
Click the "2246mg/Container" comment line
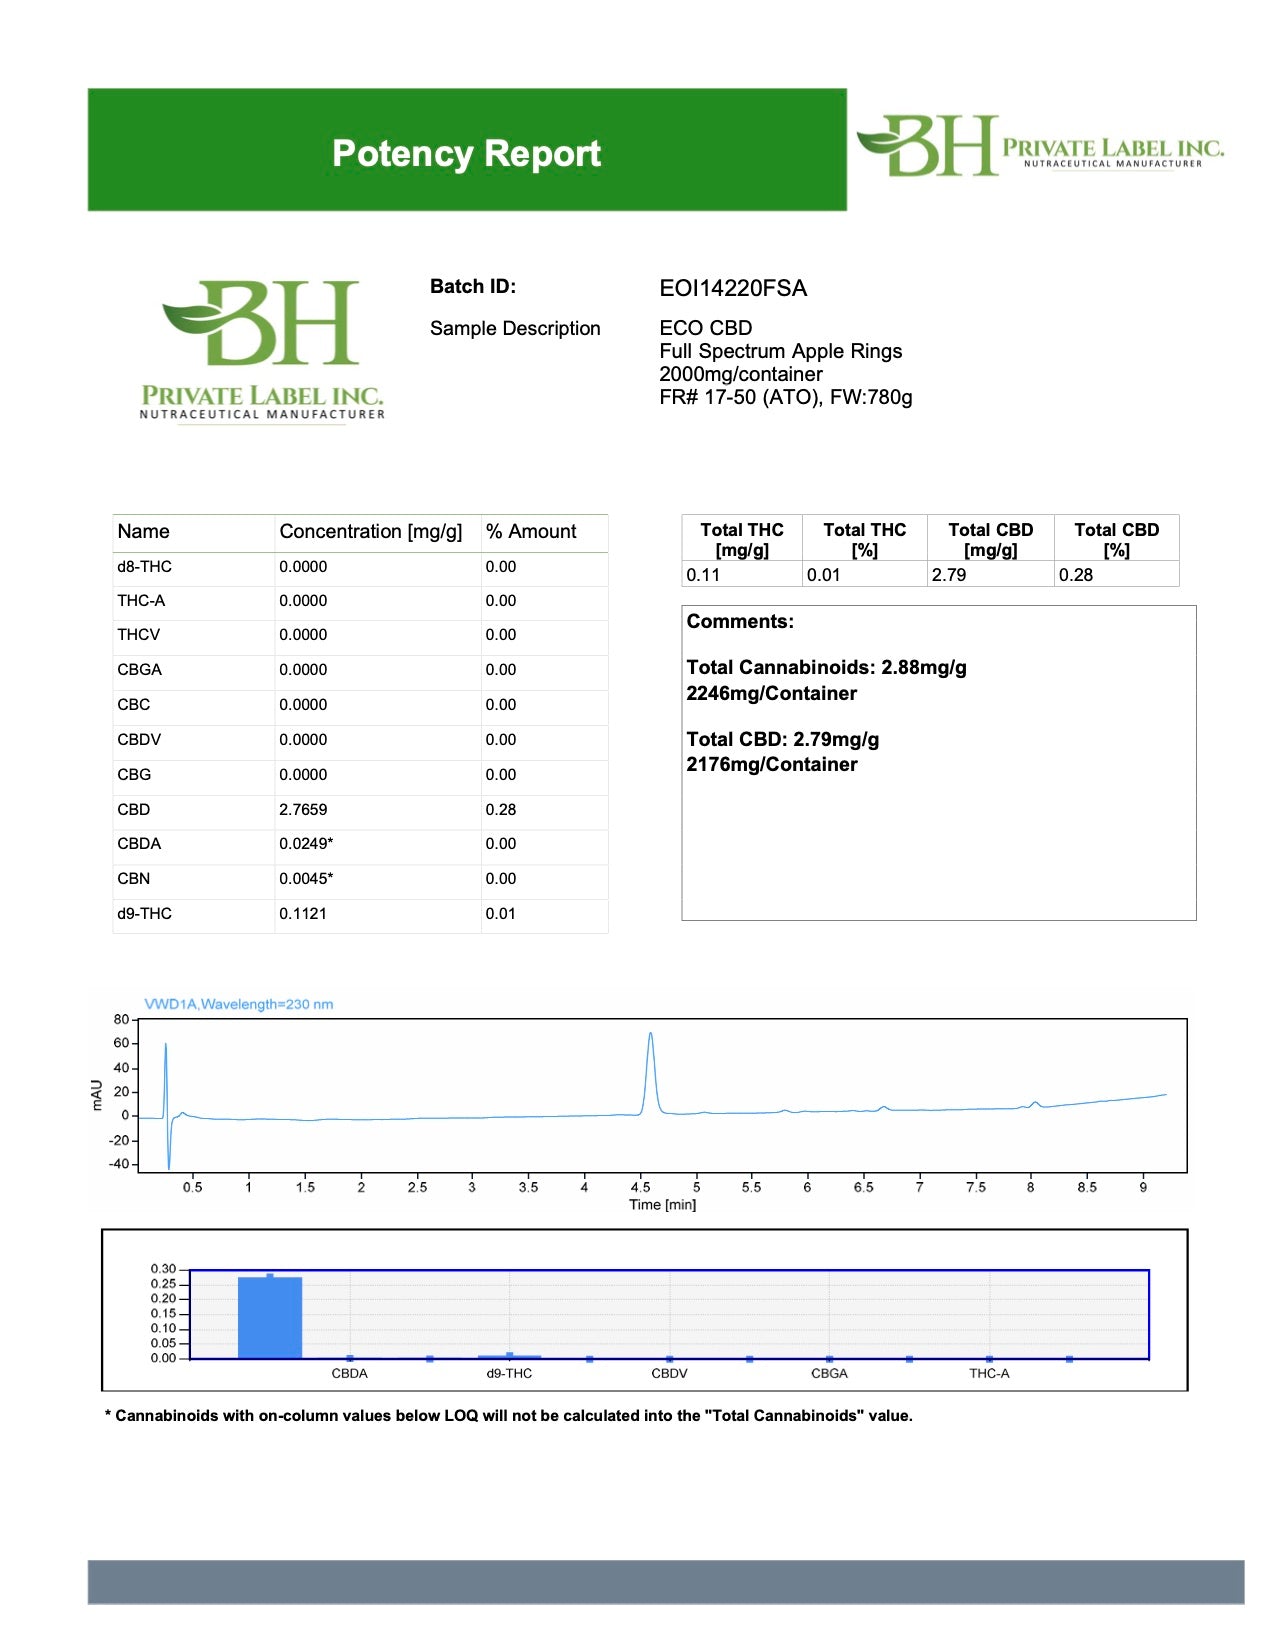[771, 693]
